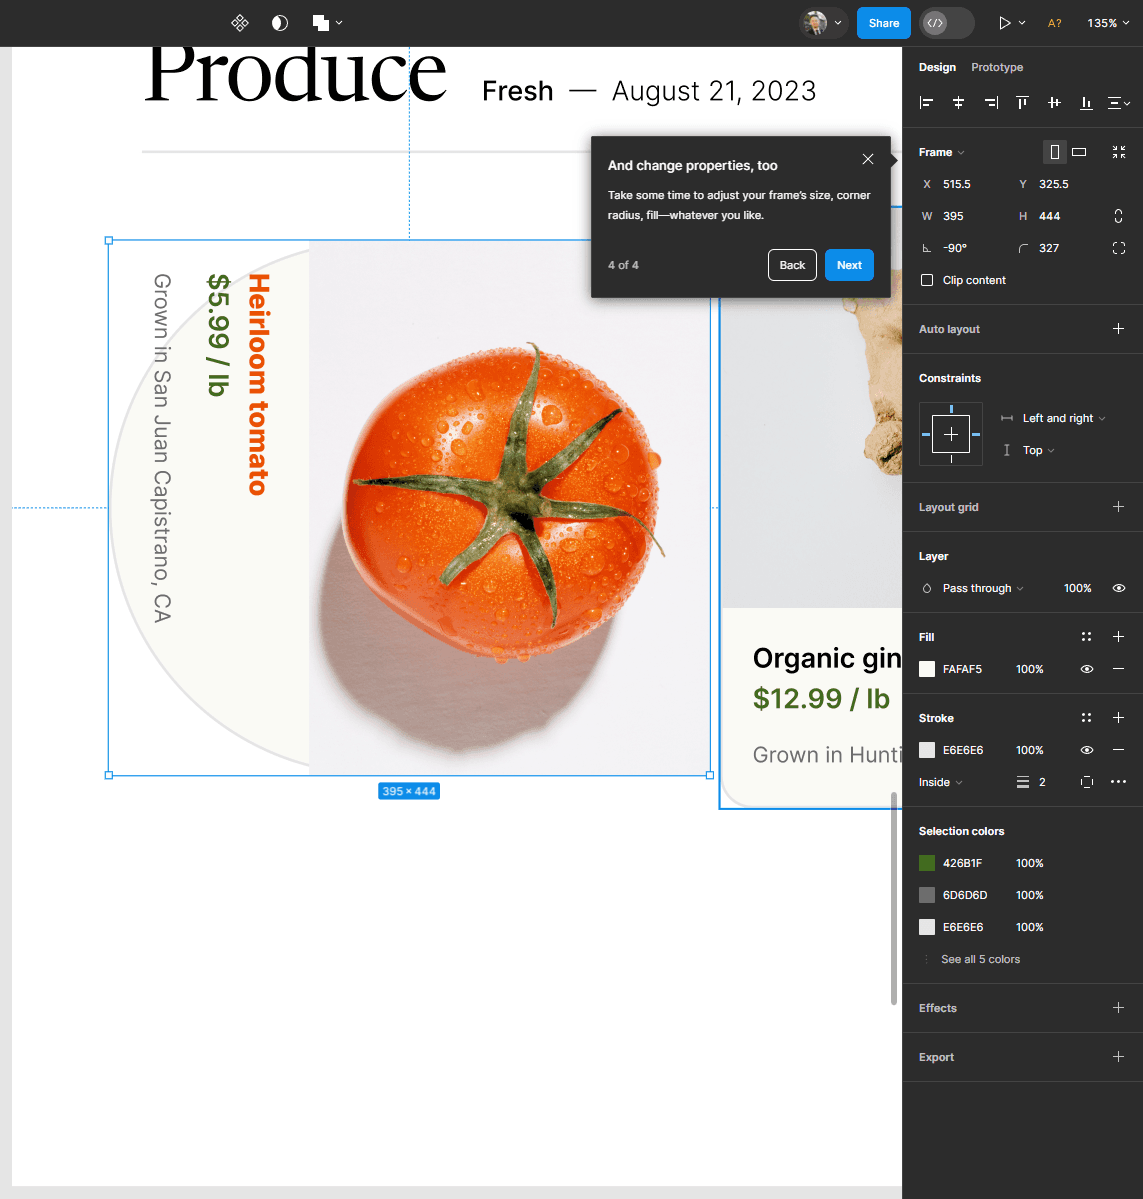Open the Pass through blend mode dropdown

(x=982, y=588)
